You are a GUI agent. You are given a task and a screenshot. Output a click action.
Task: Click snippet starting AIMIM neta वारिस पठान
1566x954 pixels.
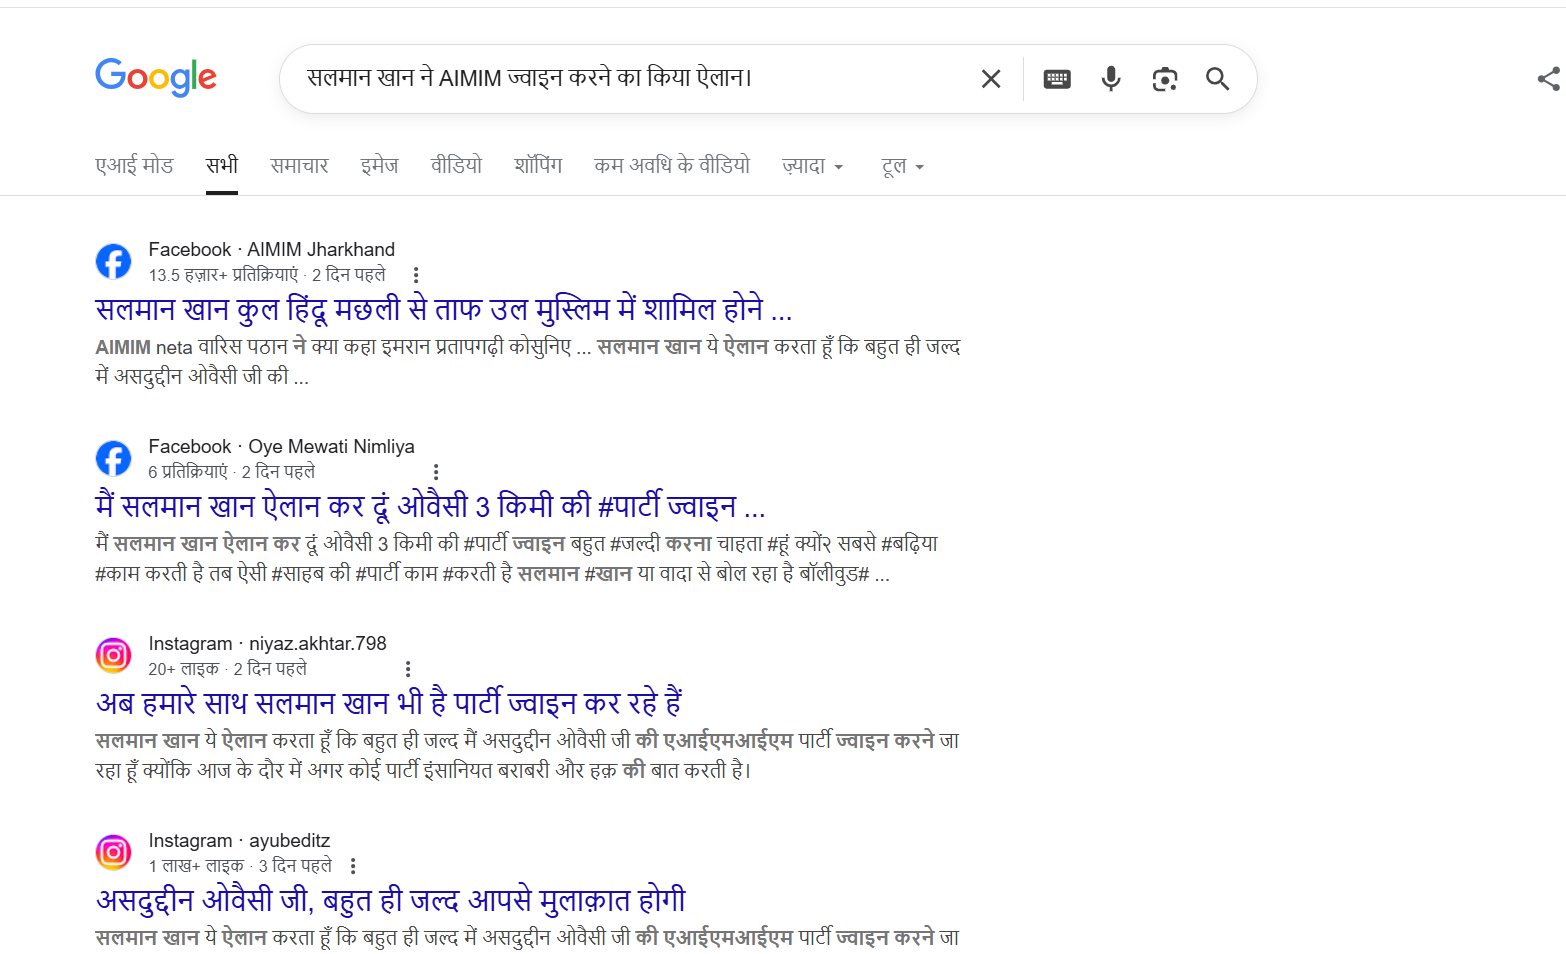pyautogui.click(x=528, y=361)
